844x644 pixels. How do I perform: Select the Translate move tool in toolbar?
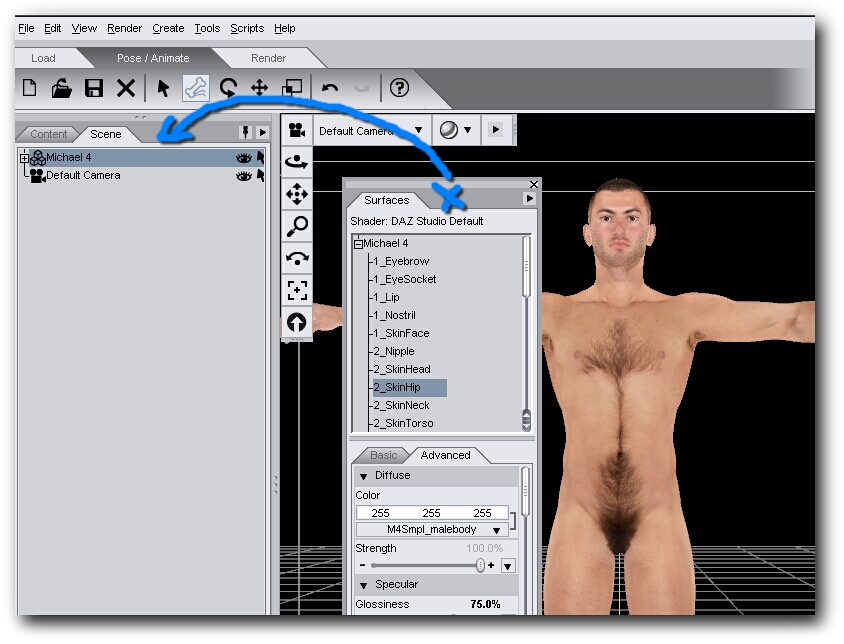coord(259,87)
